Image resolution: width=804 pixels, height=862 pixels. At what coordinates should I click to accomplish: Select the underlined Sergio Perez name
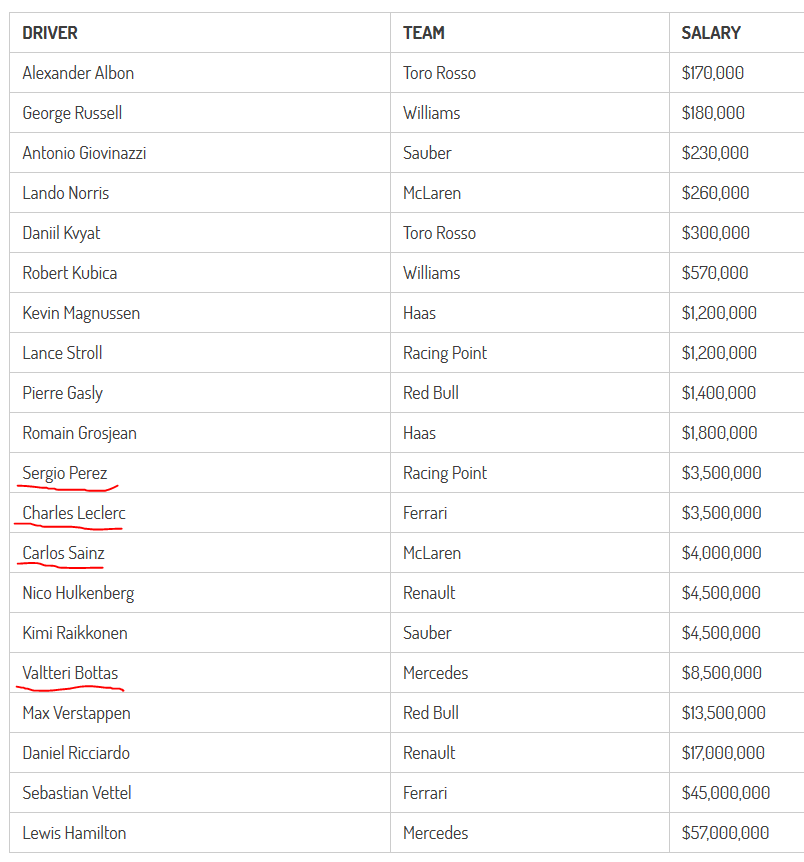pyautogui.click(x=65, y=473)
